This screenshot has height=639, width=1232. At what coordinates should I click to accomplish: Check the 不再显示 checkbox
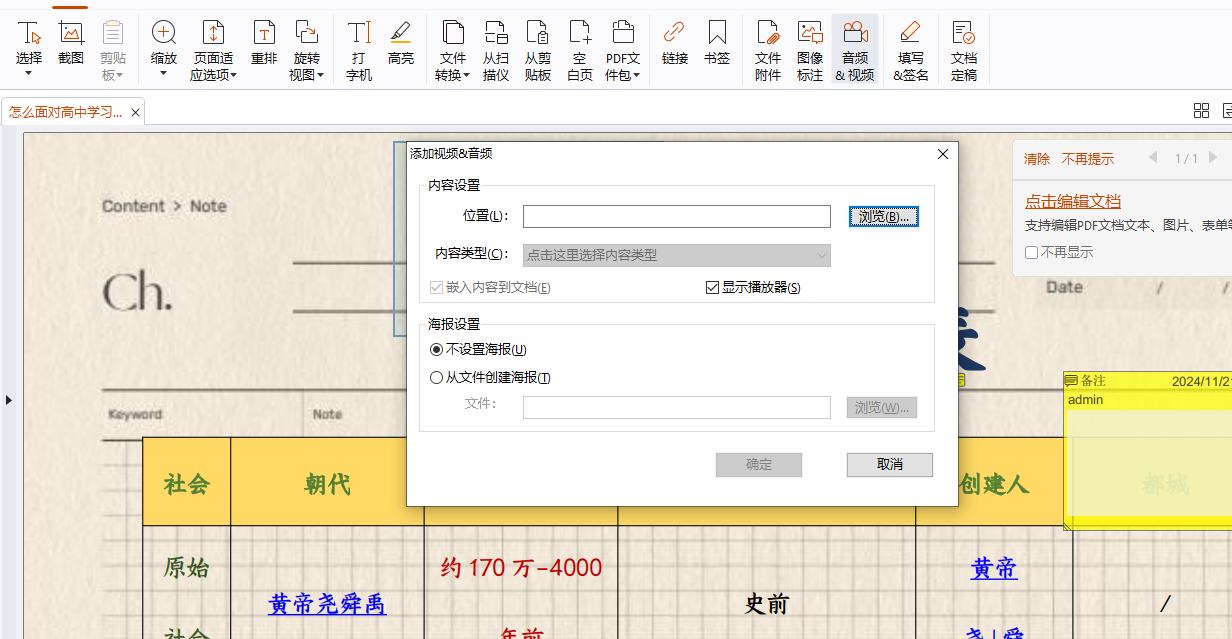(x=1031, y=253)
